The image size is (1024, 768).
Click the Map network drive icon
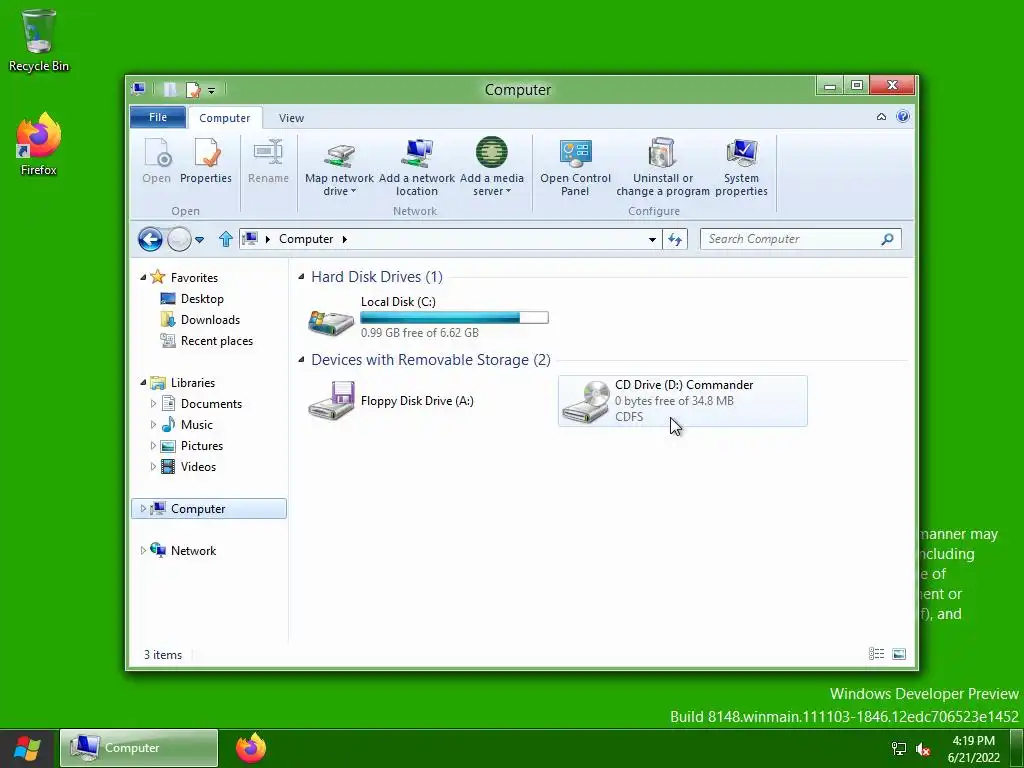coord(340,154)
